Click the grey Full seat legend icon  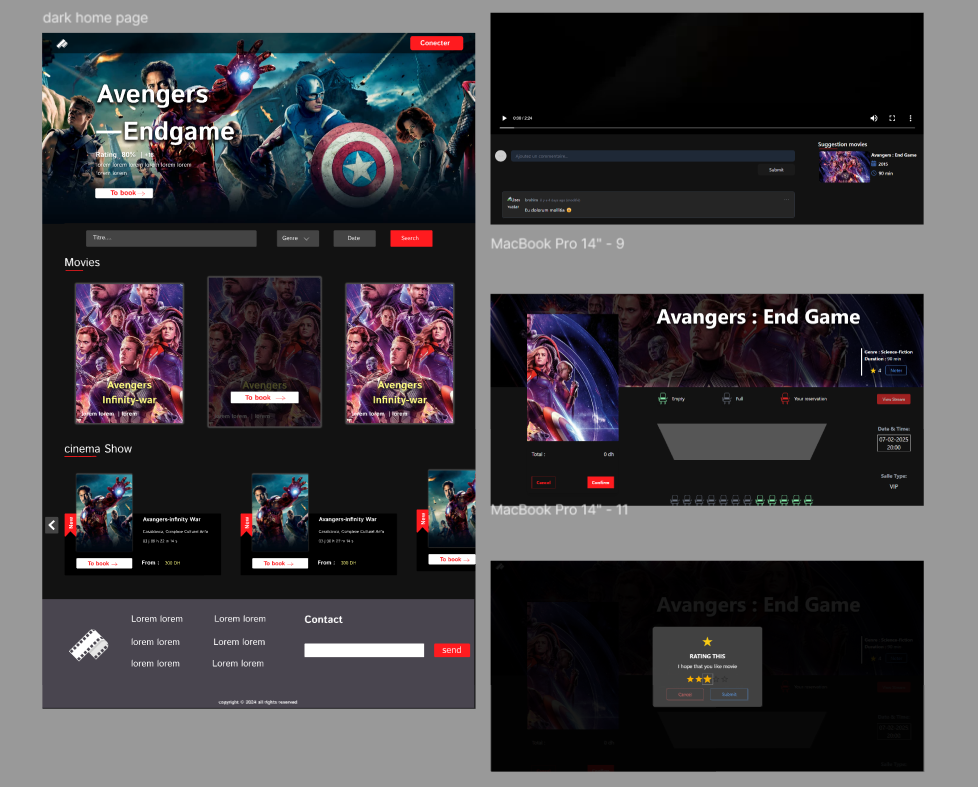click(x=726, y=398)
